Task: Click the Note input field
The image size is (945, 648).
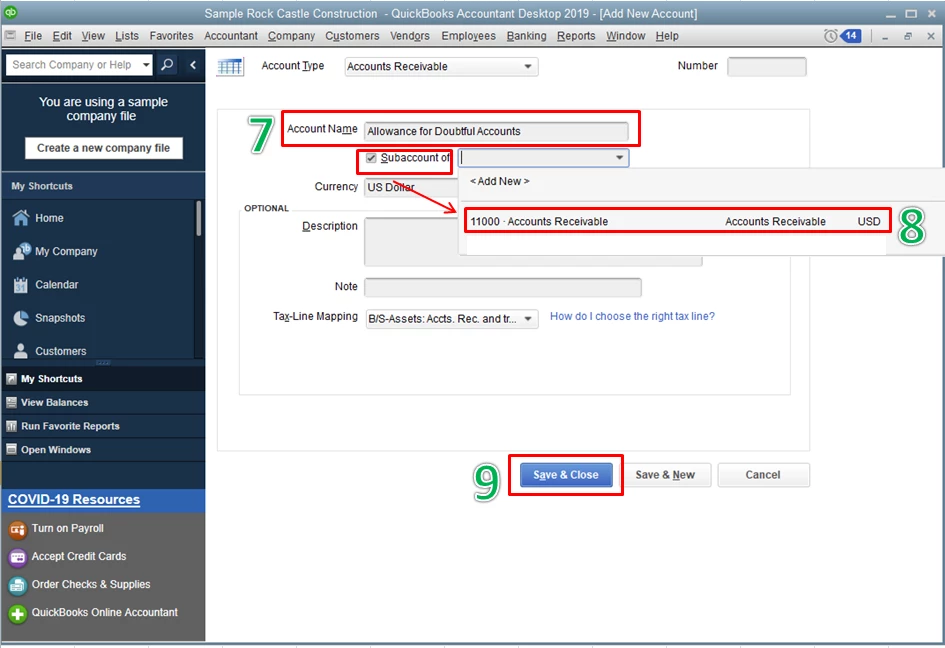Action: [503, 287]
